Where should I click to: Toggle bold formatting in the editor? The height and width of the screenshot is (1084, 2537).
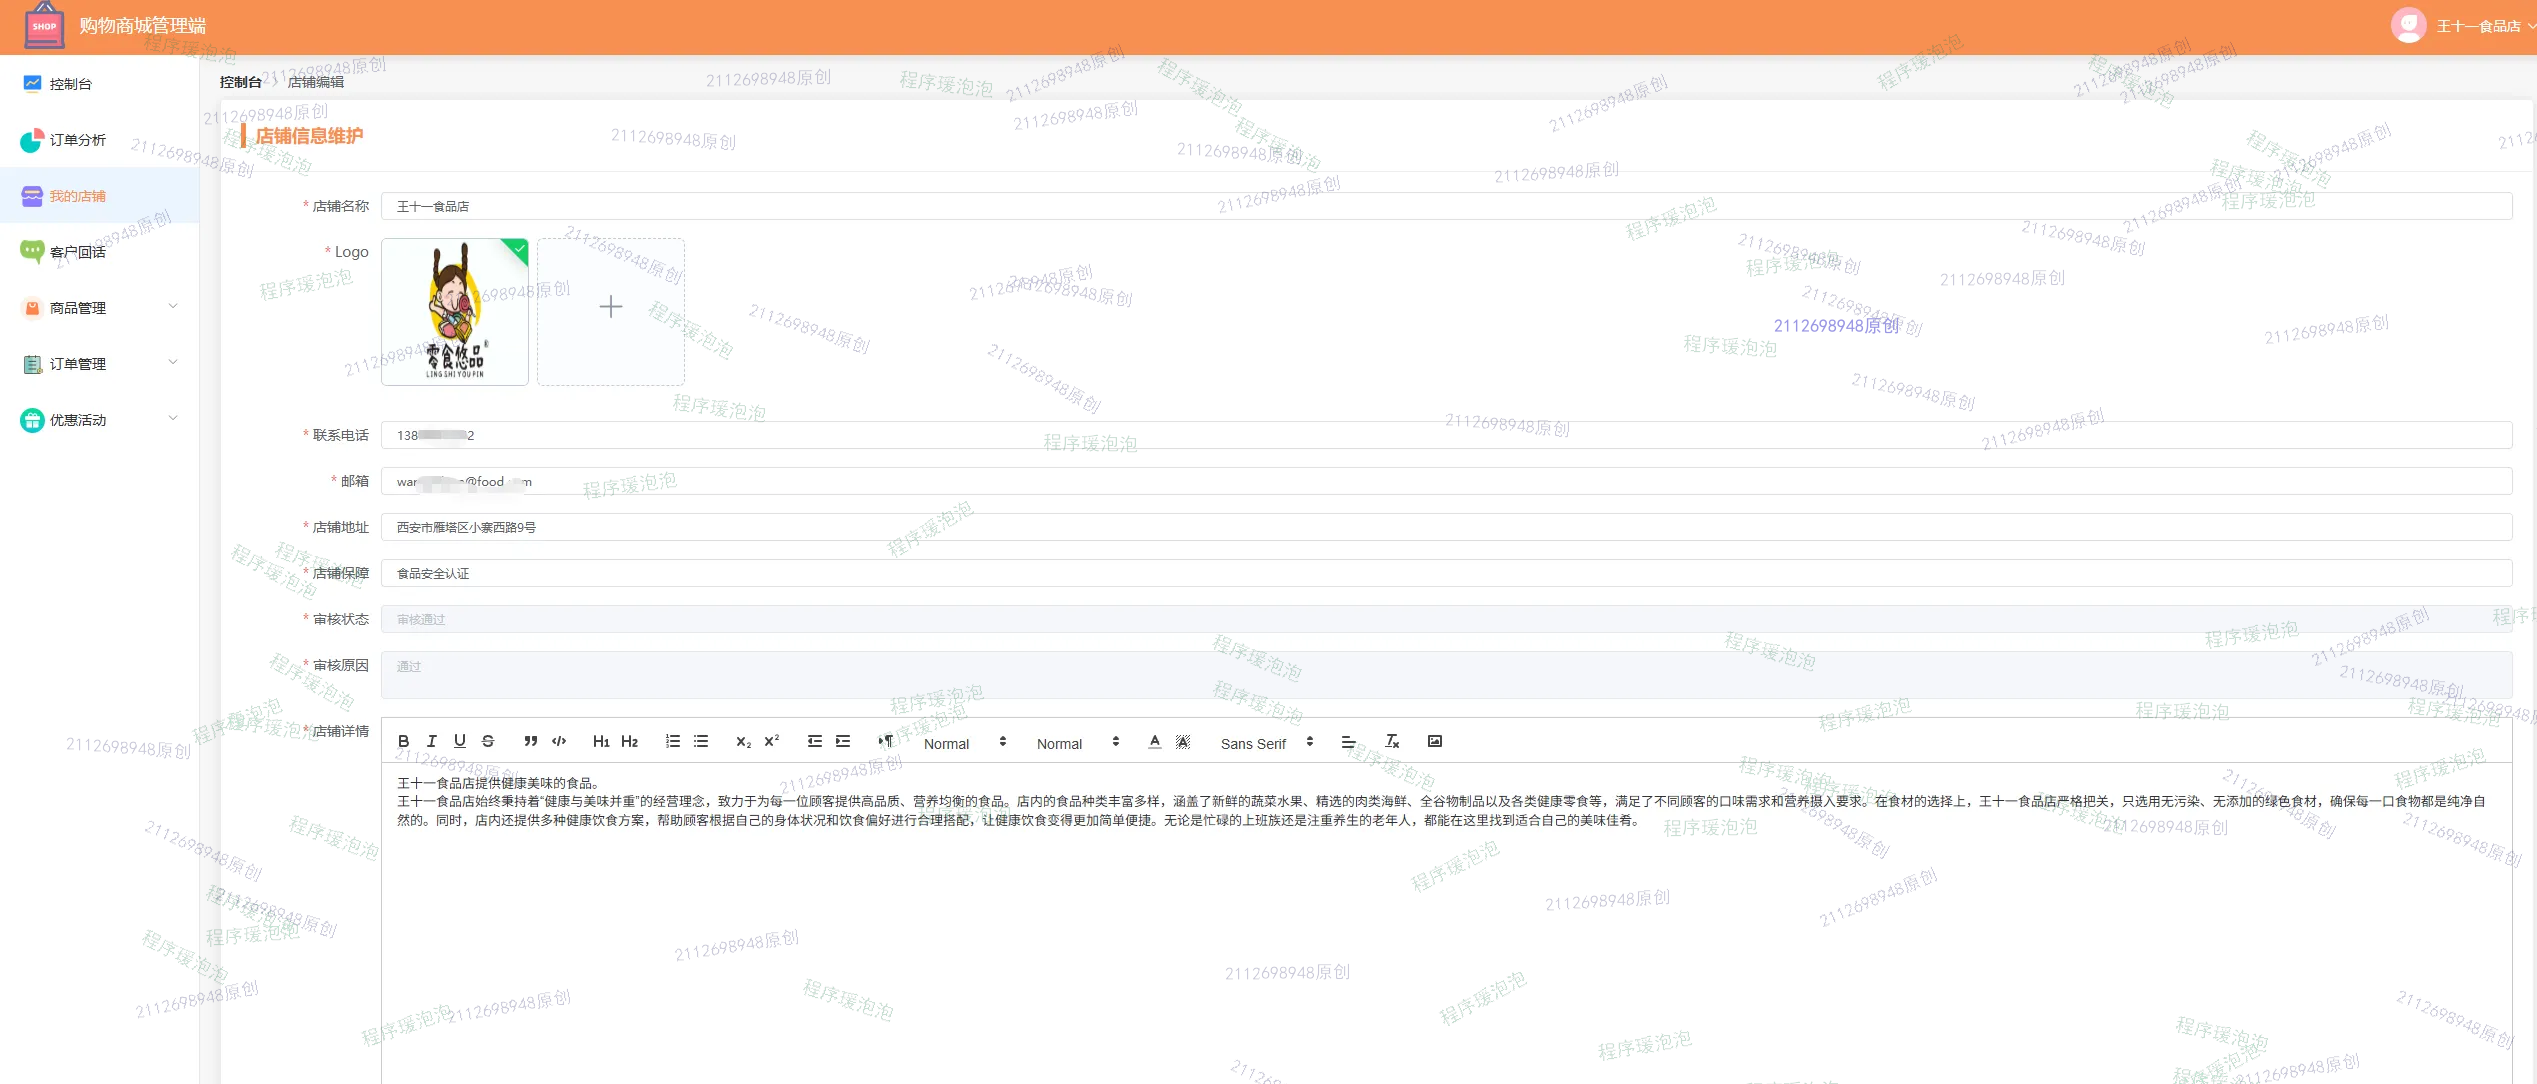coord(403,741)
